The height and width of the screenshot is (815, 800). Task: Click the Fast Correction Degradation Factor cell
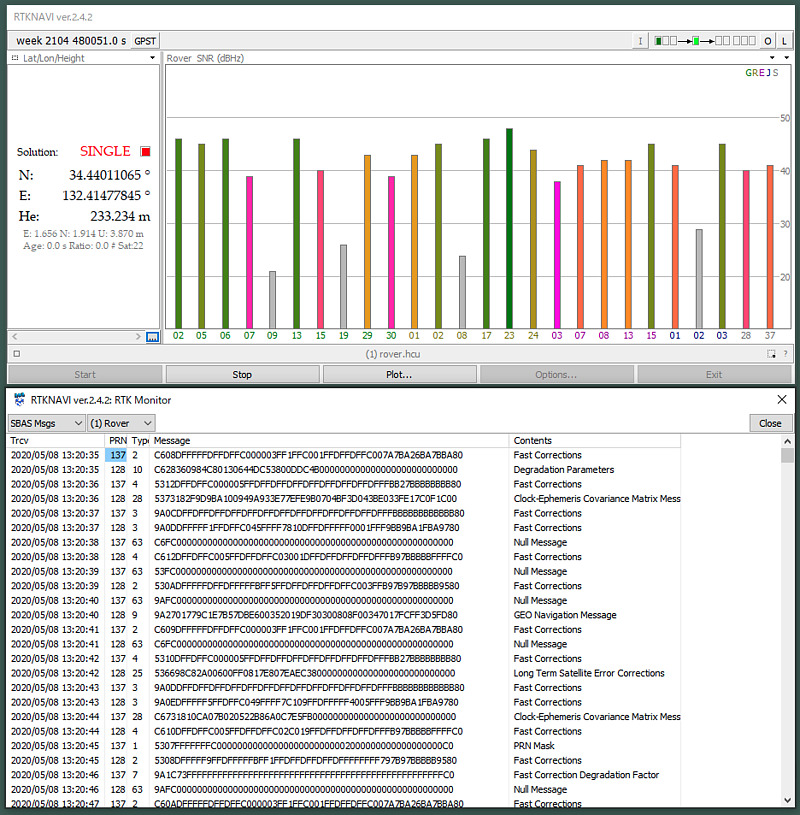click(586, 775)
